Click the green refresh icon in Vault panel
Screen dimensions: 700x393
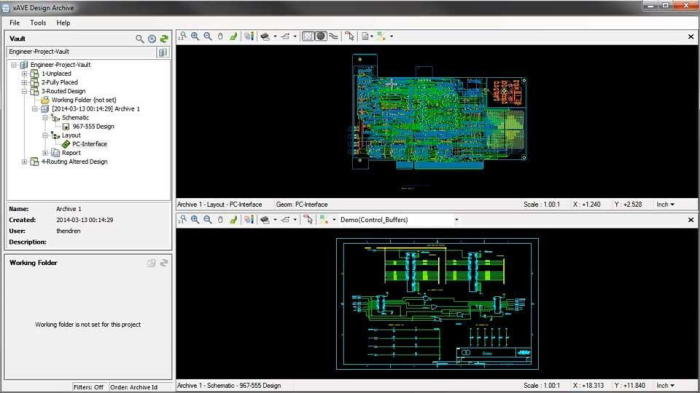164,39
